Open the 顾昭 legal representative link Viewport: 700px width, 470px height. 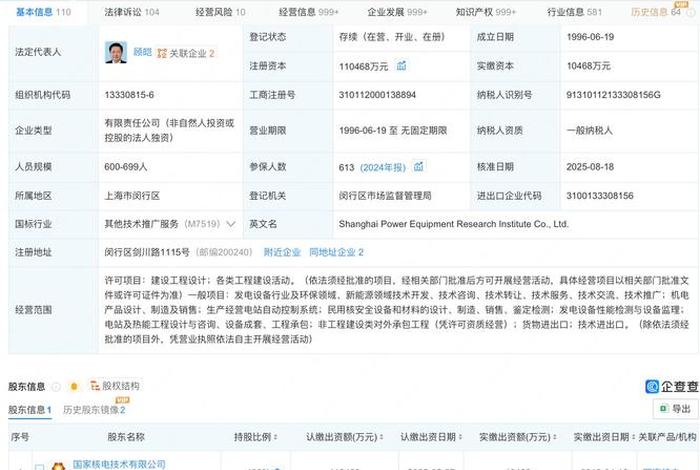click(x=142, y=52)
